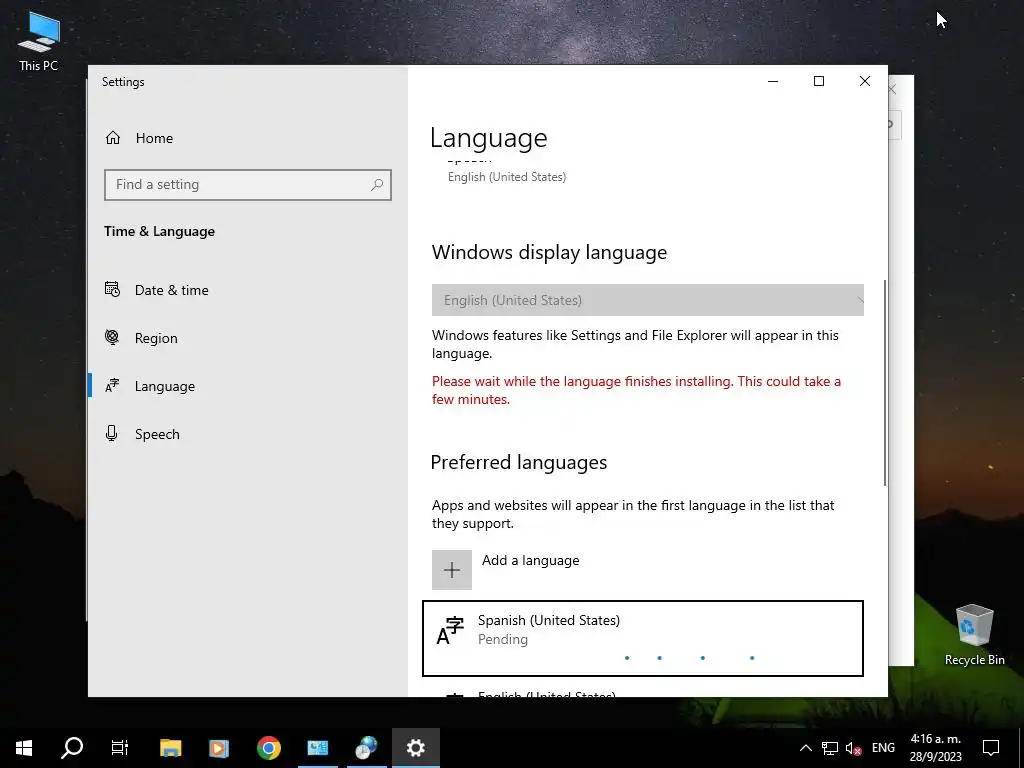Image resolution: width=1024 pixels, height=768 pixels.
Task: Click the muted volume tray icon
Action: click(854, 748)
